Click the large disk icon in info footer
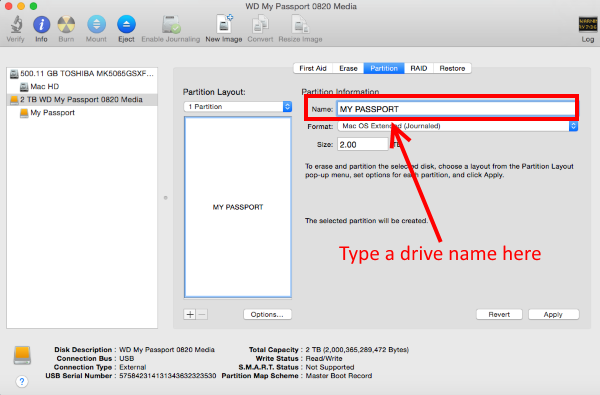Viewport: 600px width, 395px height. [x=22, y=355]
